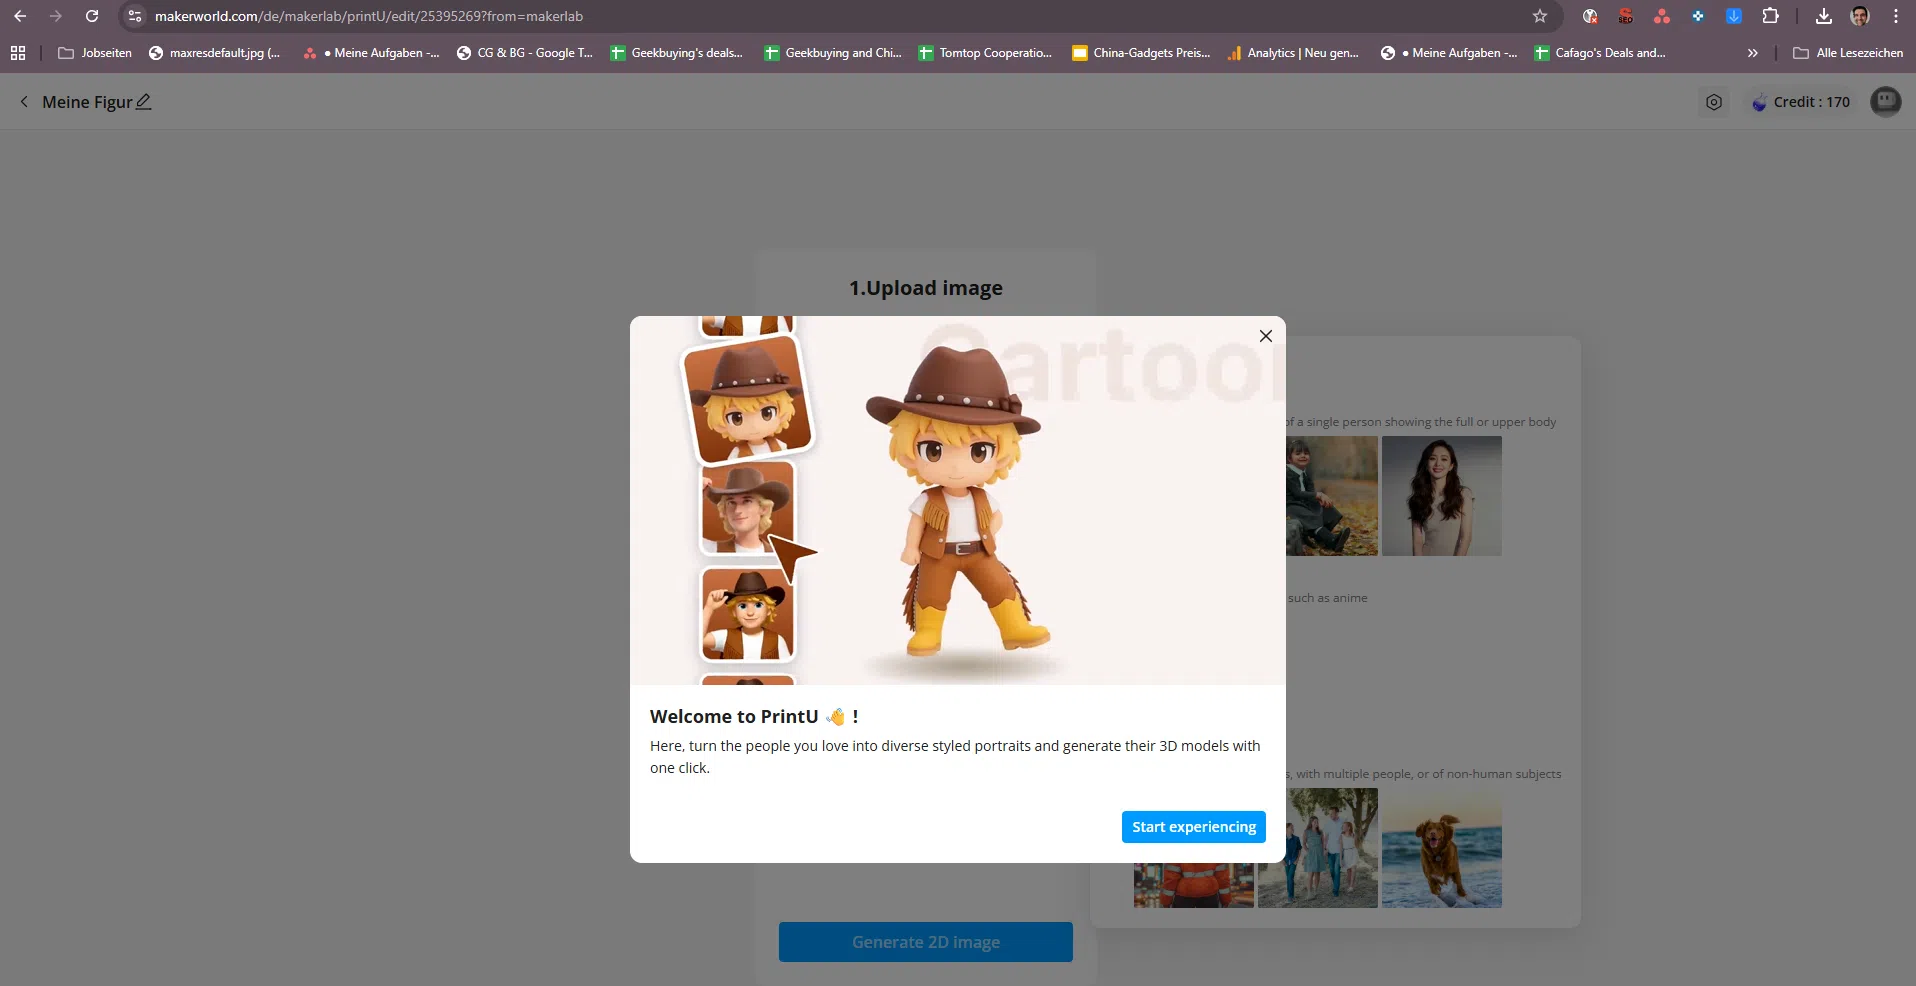This screenshot has width=1916, height=986.
Task: Open the Alle Lesezeichen folder
Action: [x=1848, y=53]
